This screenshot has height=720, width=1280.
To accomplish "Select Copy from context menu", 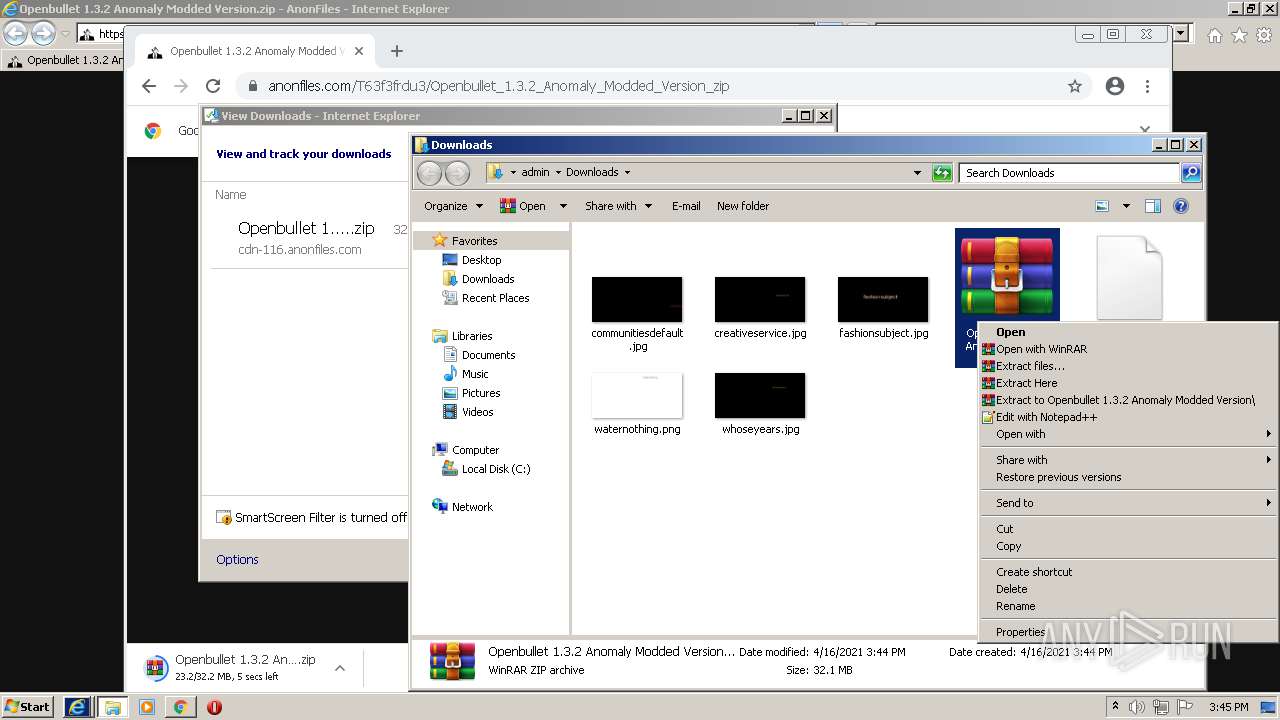I will pos(1008,546).
